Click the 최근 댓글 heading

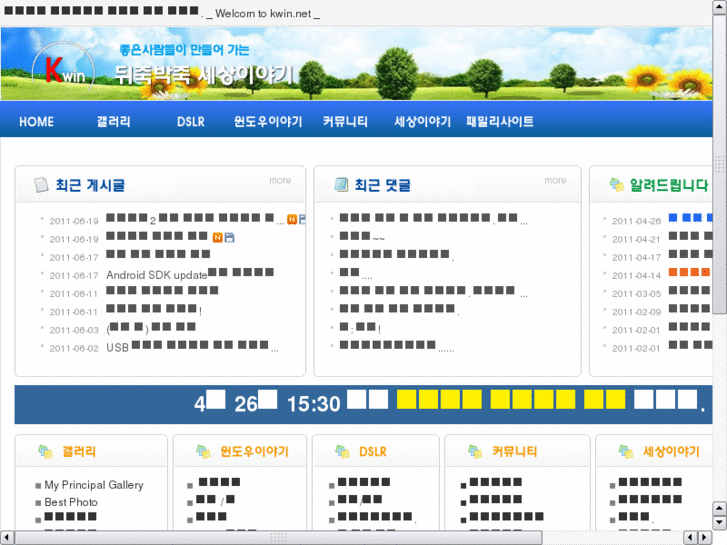(x=383, y=185)
